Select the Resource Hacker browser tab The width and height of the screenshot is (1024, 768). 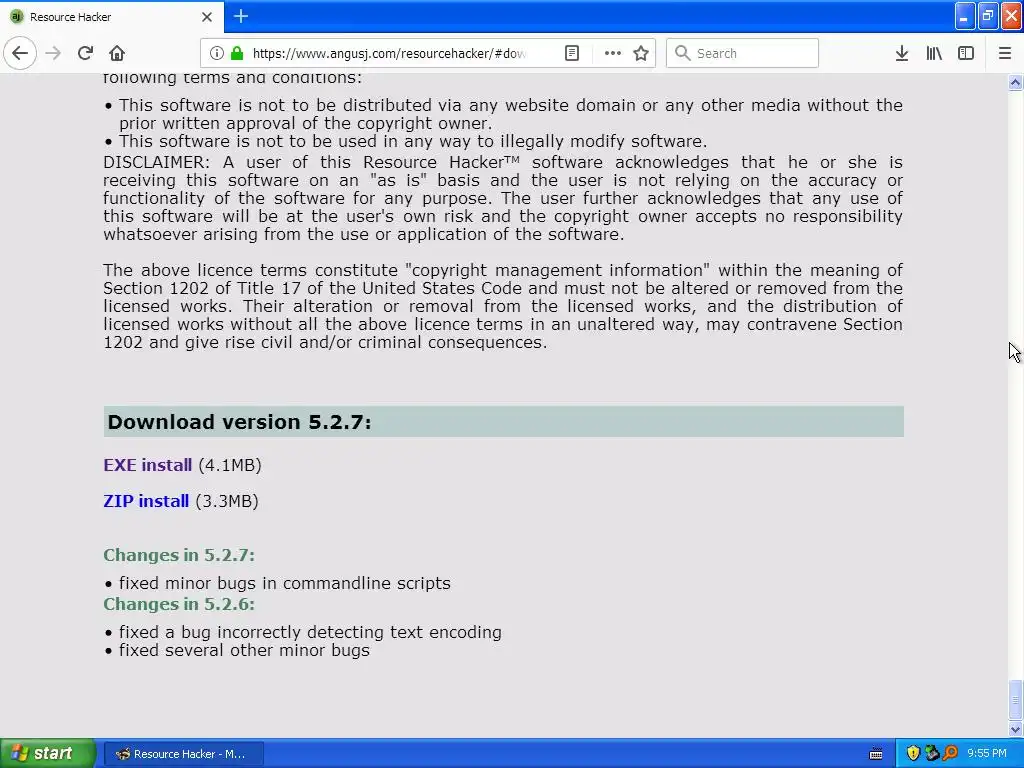tap(112, 17)
